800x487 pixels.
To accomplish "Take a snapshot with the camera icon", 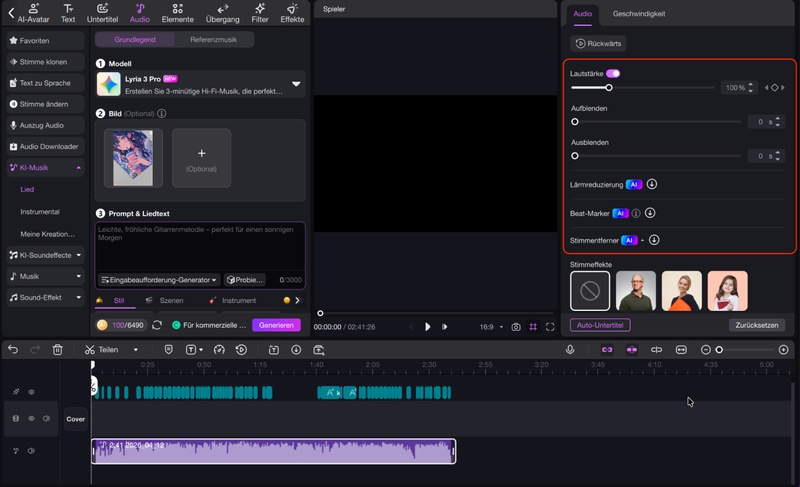I will tap(516, 327).
